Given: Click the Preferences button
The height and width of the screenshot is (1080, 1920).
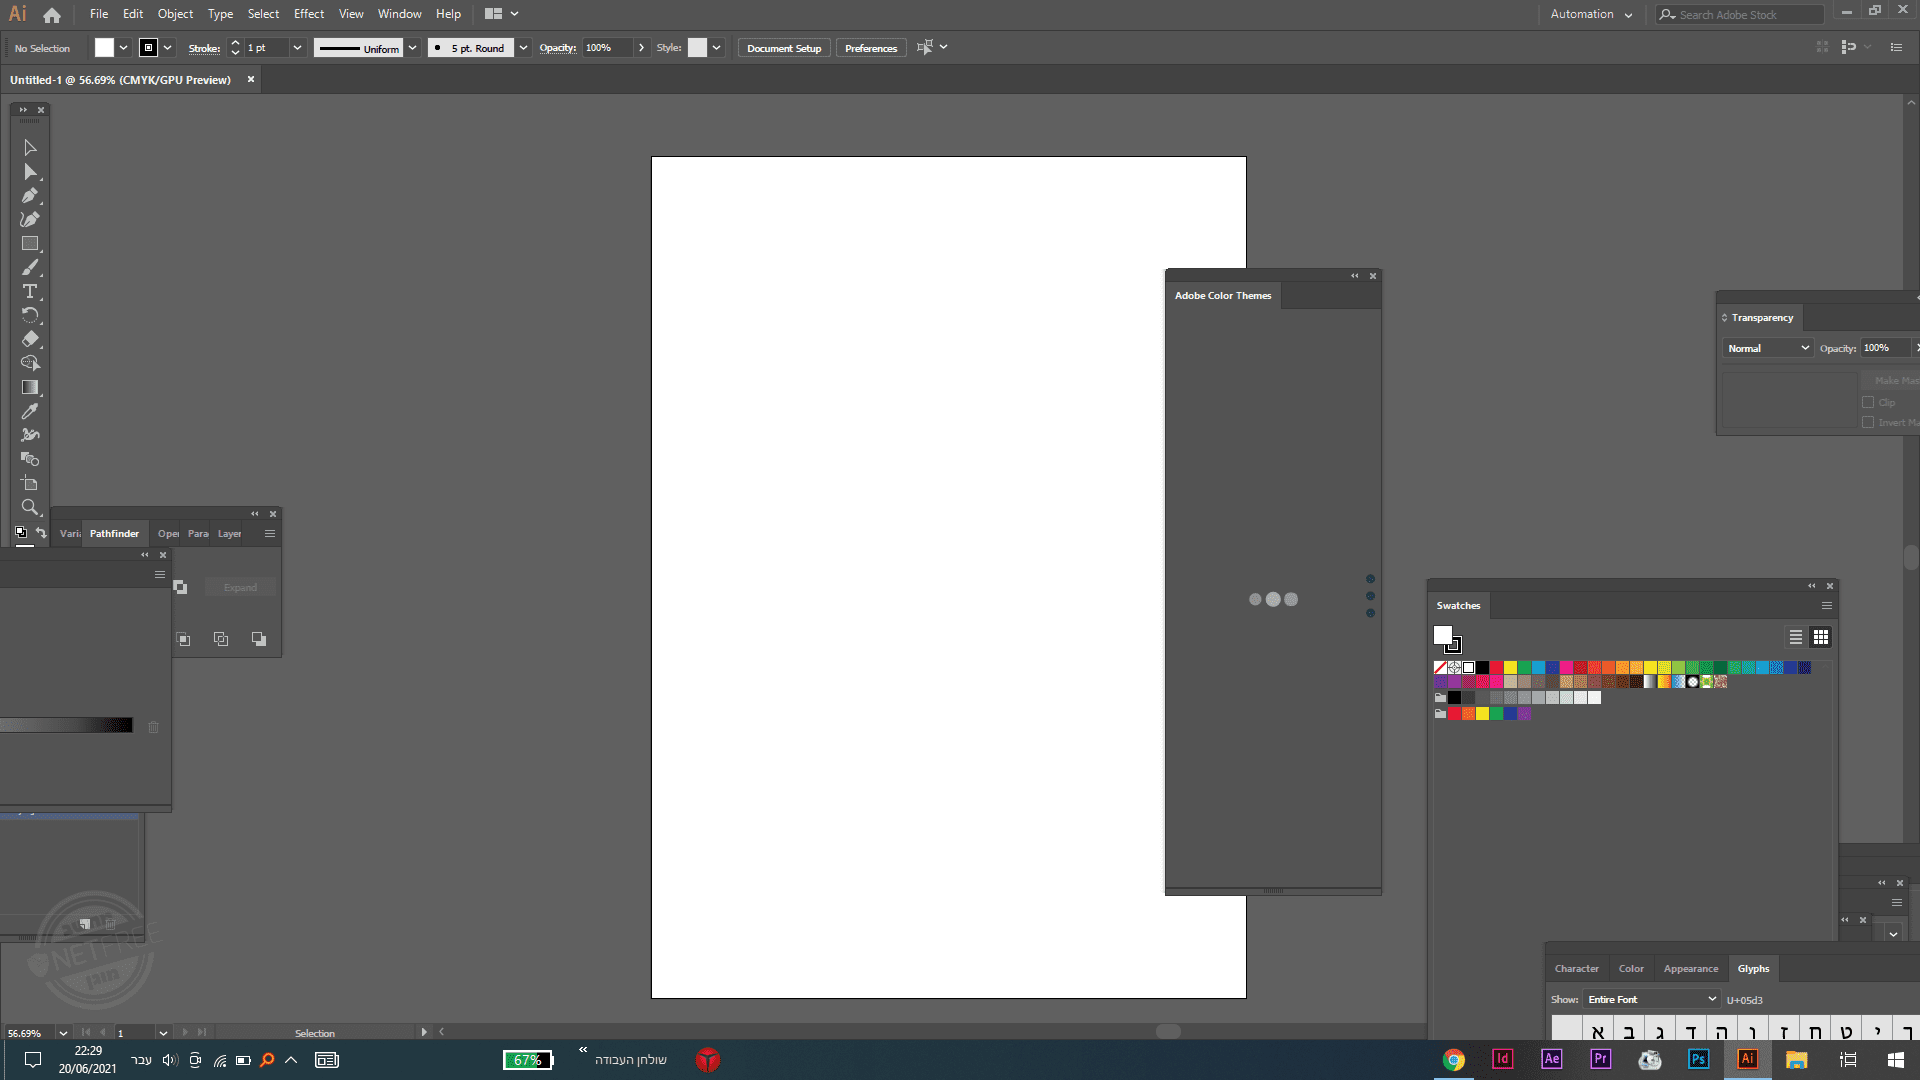Looking at the screenshot, I should (870, 48).
